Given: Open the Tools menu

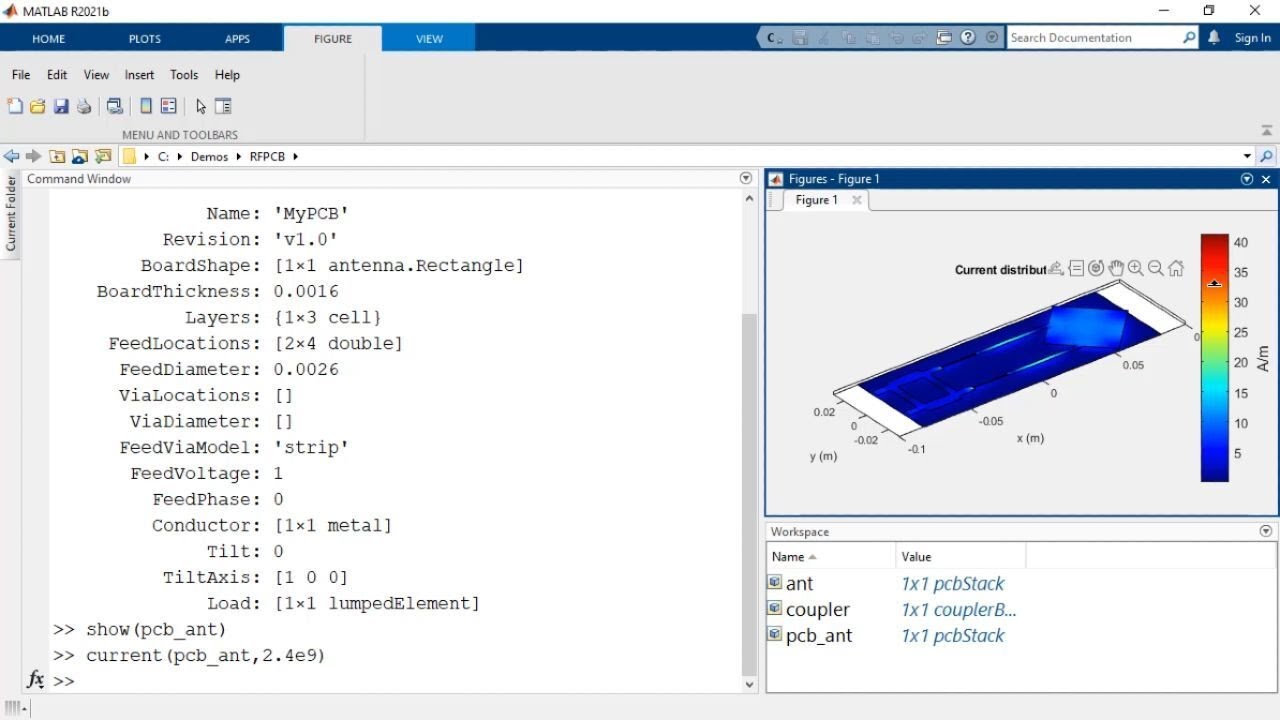Looking at the screenshot, I should (184, 75).
